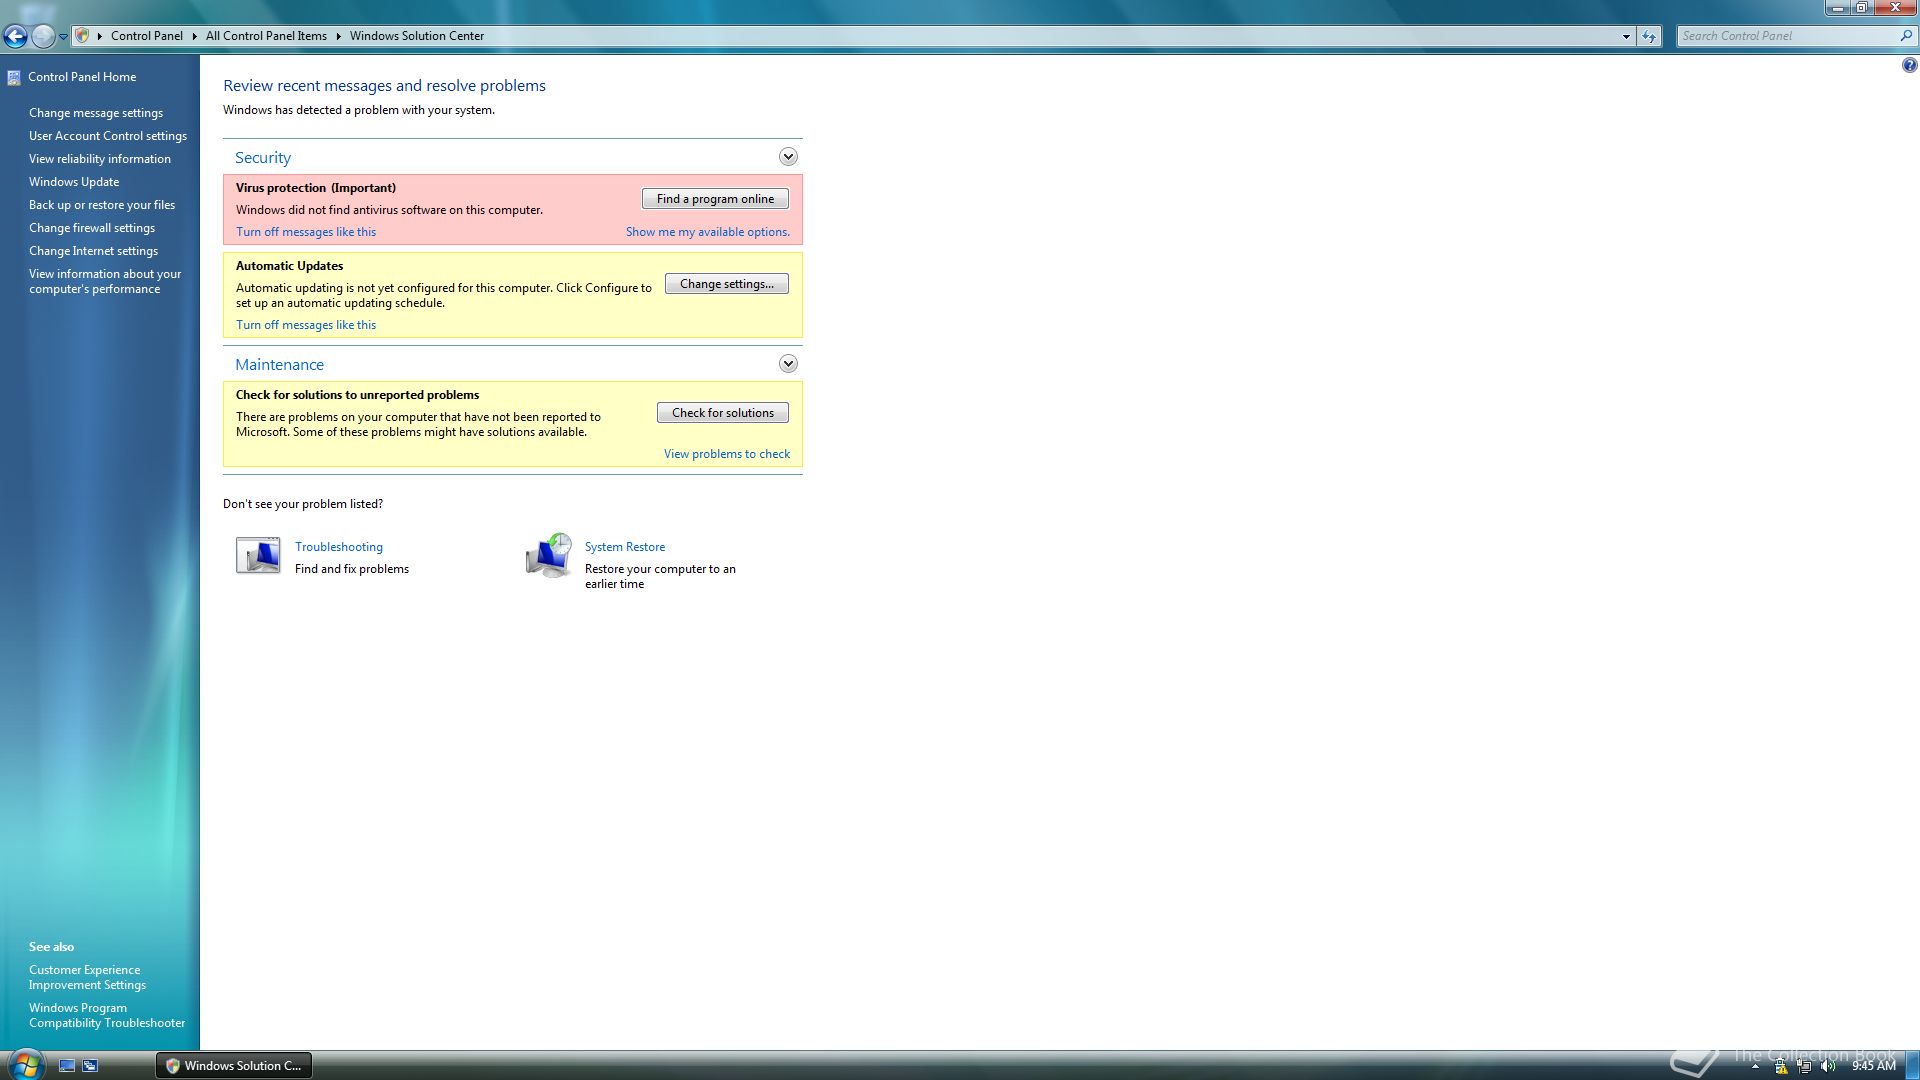This screenshot has height=1080, width=1920.
Task: Click Show desktop strip beside clock
Action: click(1911, 1066)
